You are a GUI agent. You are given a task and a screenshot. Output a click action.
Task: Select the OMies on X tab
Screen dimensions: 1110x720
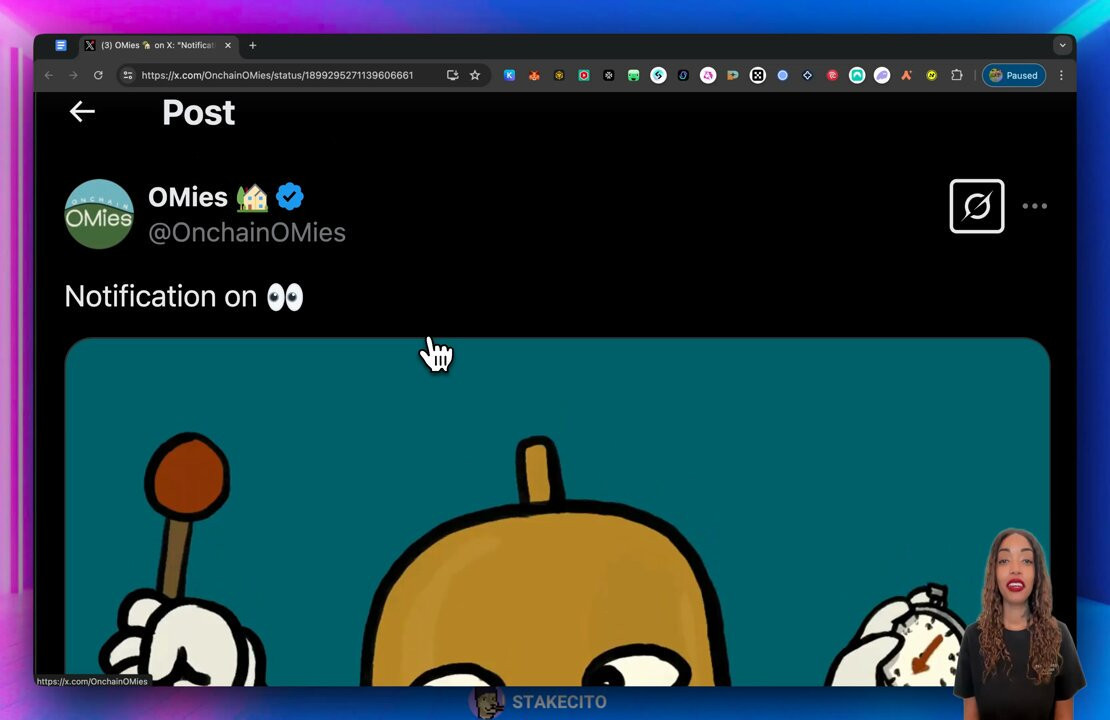(157, 45)
